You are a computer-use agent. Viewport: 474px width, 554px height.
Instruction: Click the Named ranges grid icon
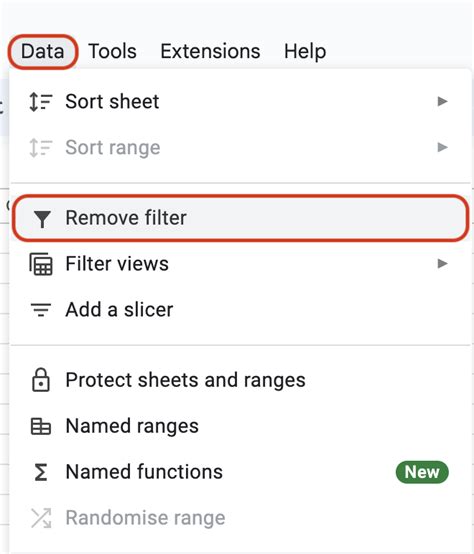pos(41,426)
